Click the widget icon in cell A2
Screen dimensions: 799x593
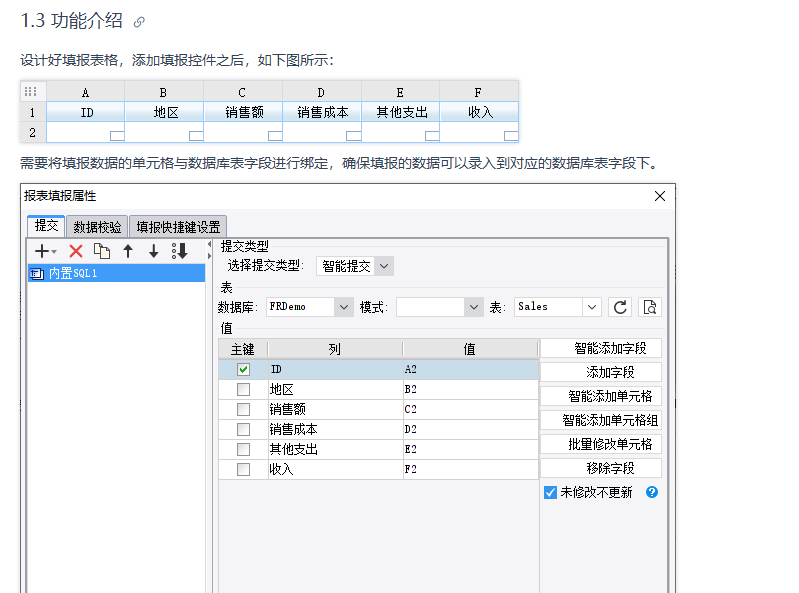pos(117,136)
